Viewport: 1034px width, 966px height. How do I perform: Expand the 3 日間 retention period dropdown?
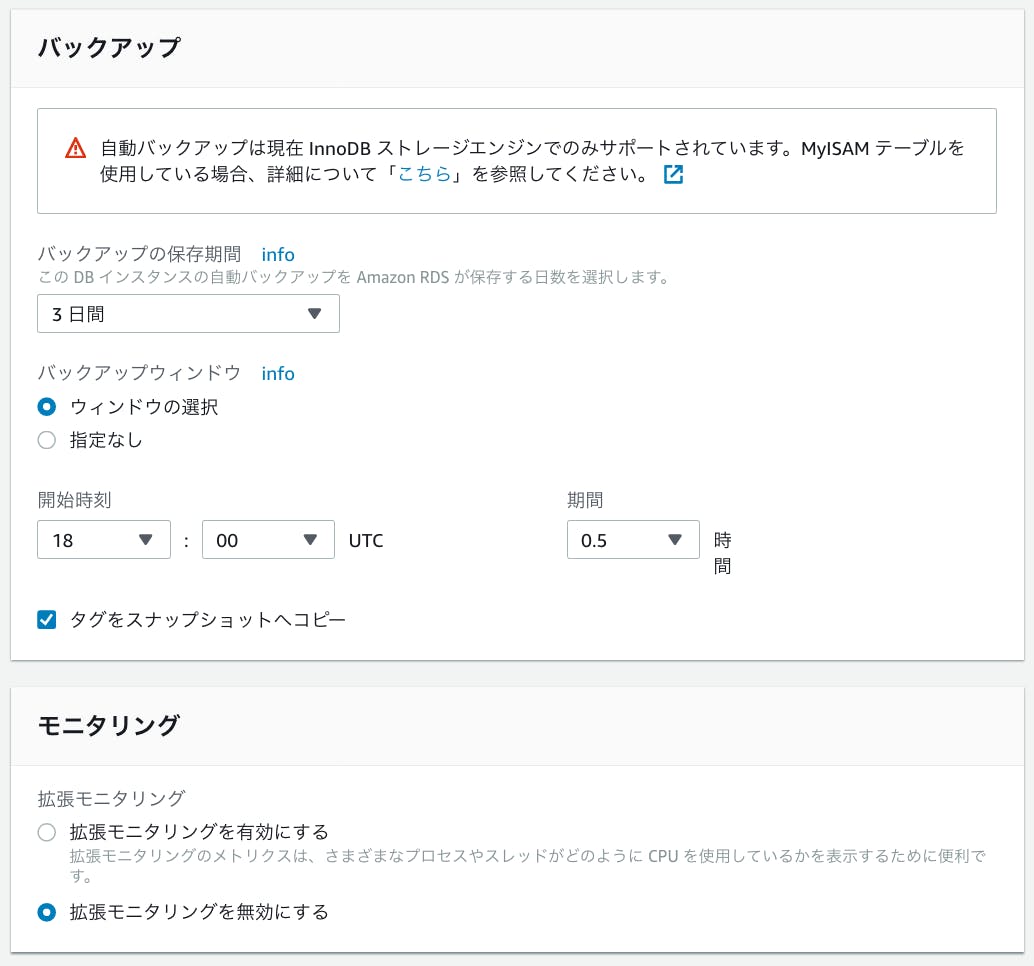pos(188,314)
